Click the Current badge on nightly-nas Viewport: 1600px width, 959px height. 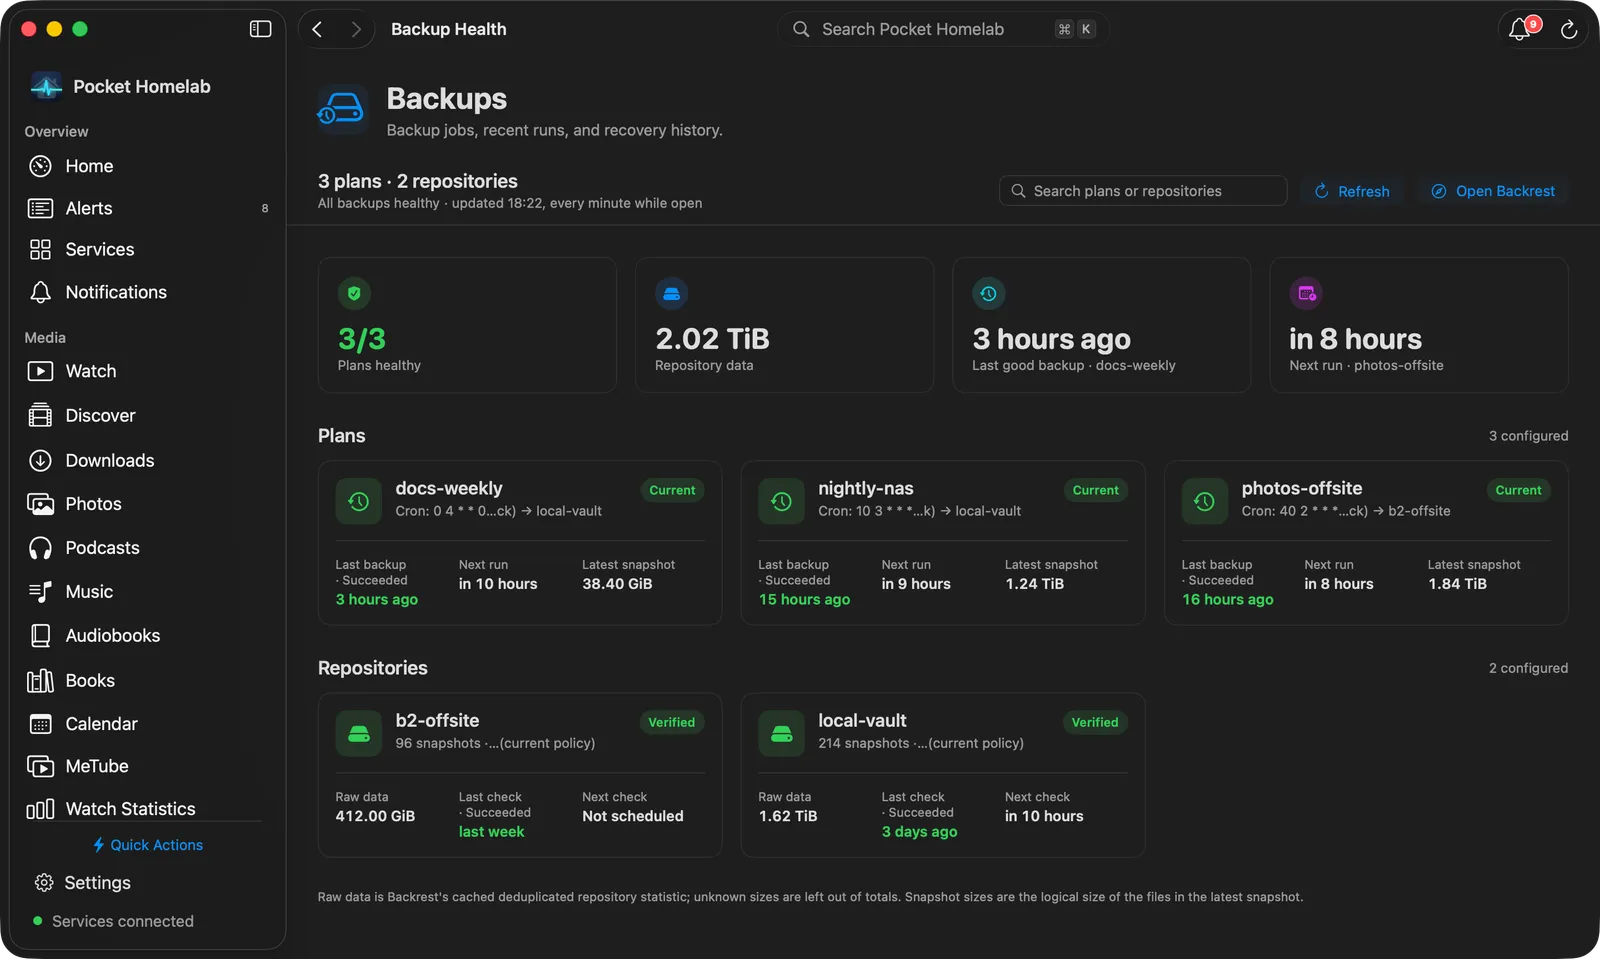coord(1095,490)
